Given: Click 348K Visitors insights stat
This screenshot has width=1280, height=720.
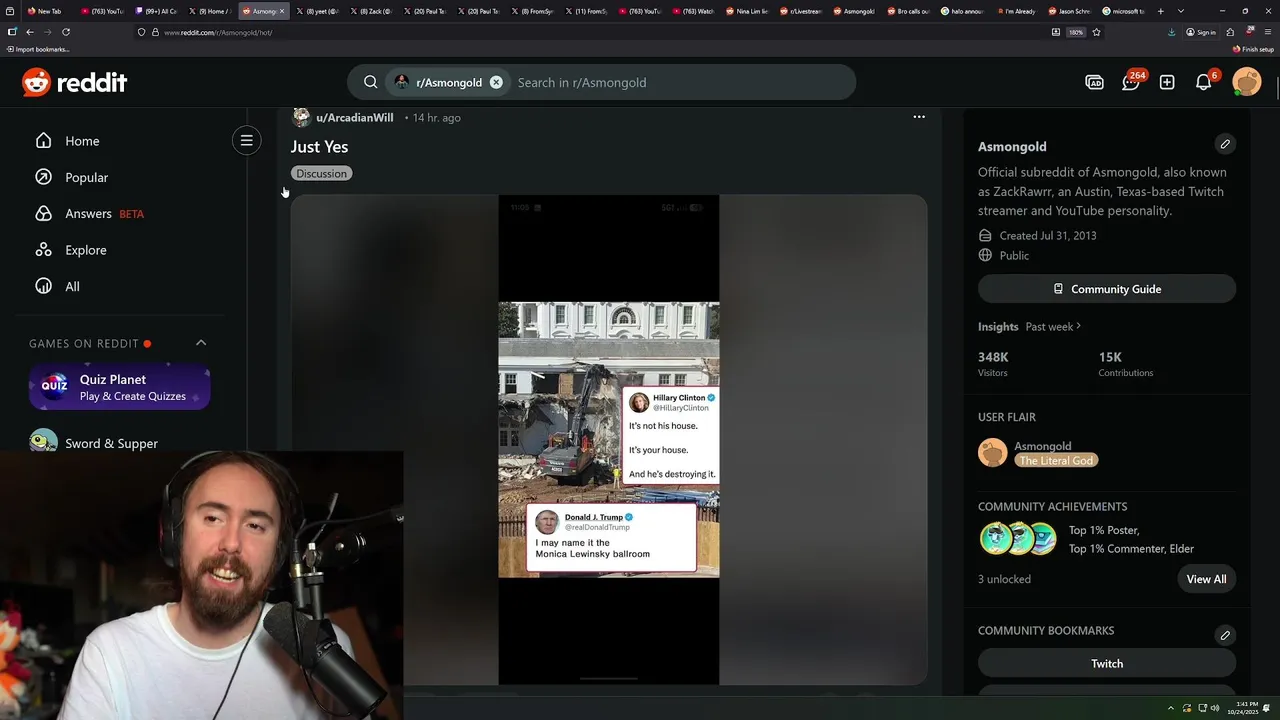Looking at the screenshot, I should [993, 364].
